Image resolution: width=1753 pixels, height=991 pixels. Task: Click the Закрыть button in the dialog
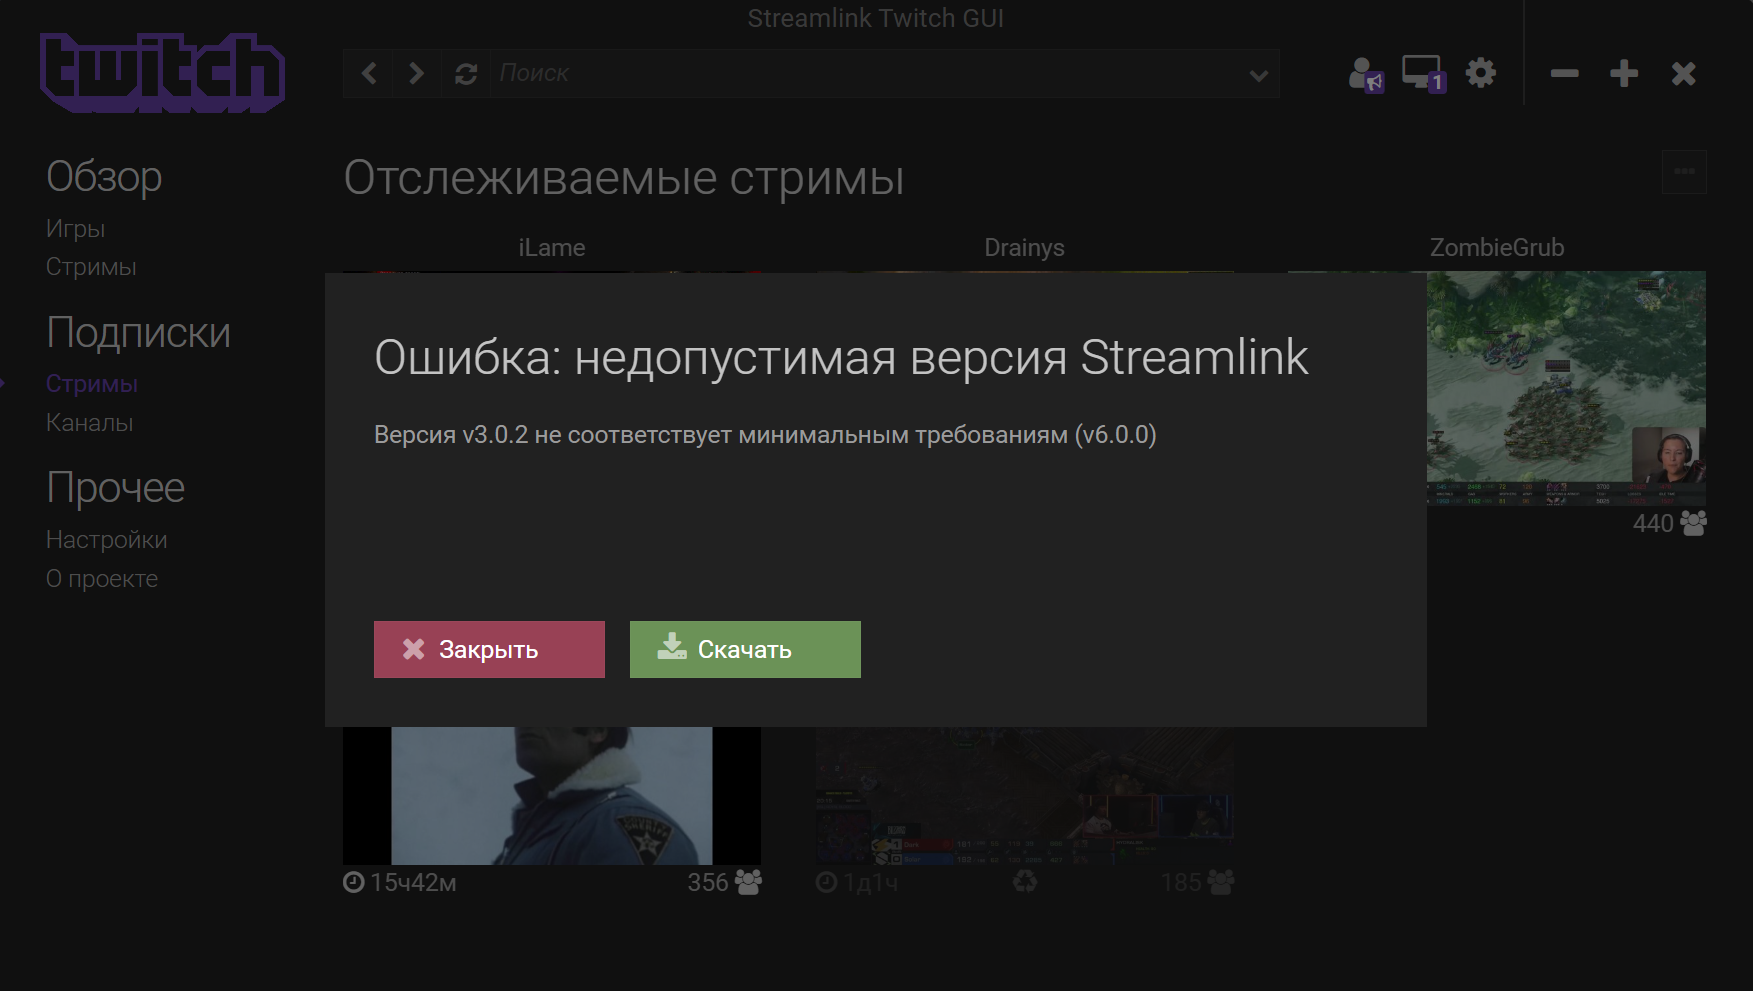point(489,650)
